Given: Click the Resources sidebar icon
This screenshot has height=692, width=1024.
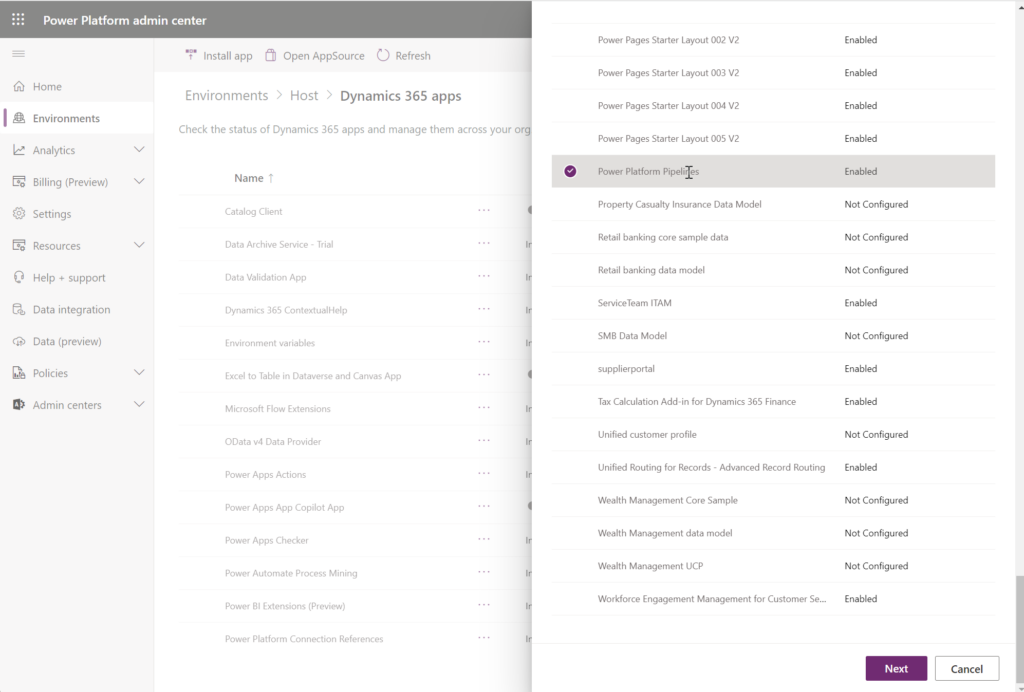Looking at the screenshot, I should point(19,245).
